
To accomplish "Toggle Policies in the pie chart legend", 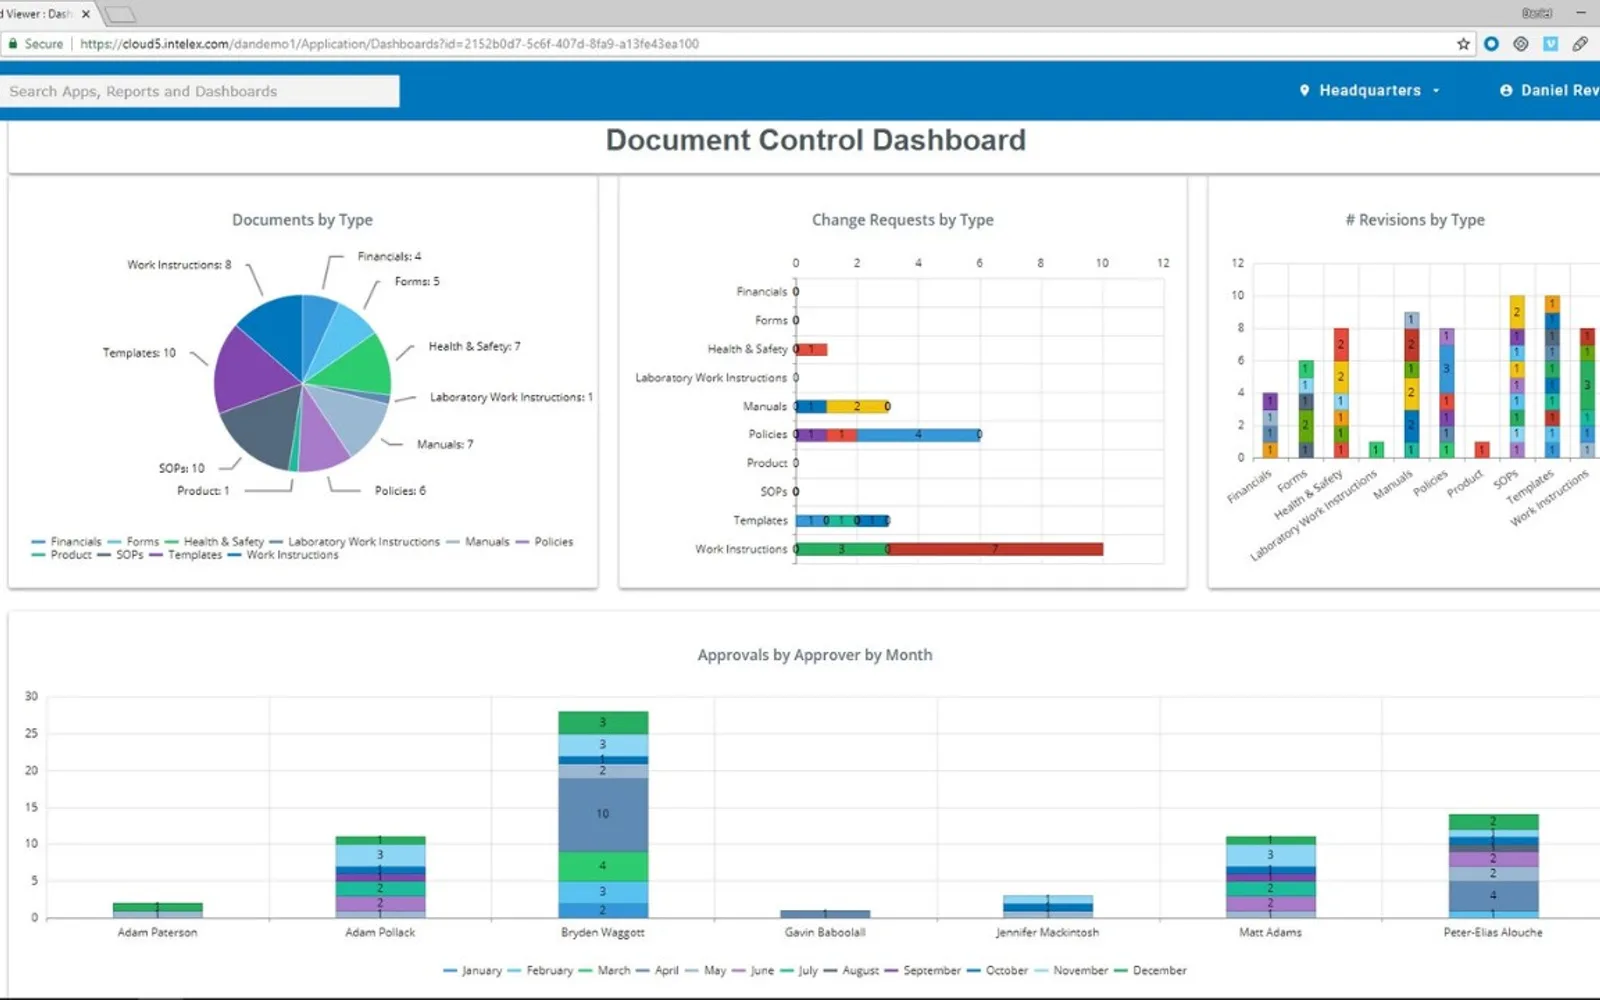I will [544, 541].
